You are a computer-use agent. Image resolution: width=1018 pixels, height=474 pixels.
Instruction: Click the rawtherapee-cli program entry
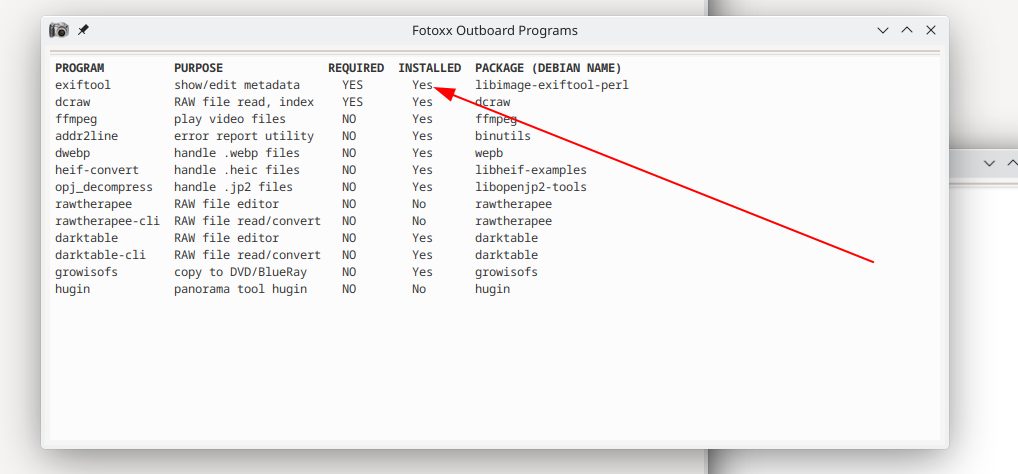[107, 221]
